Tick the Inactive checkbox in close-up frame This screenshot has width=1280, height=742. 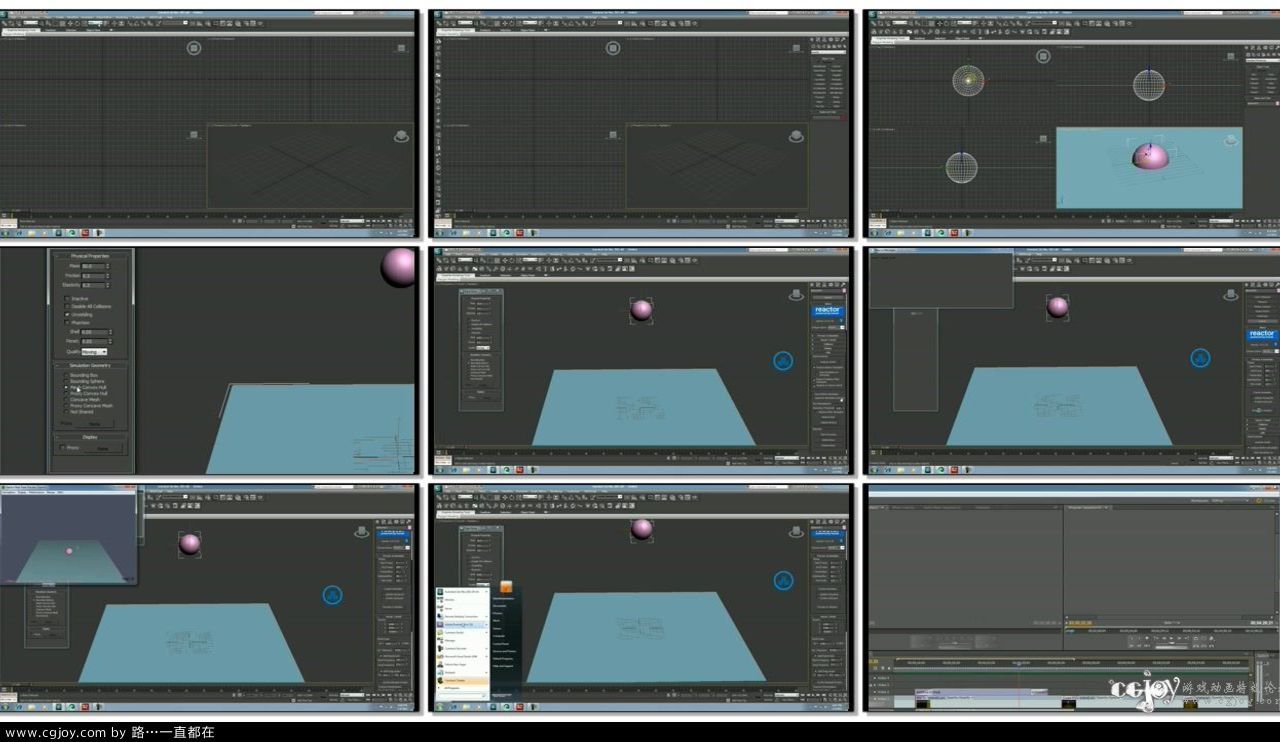tap(67, 299)
